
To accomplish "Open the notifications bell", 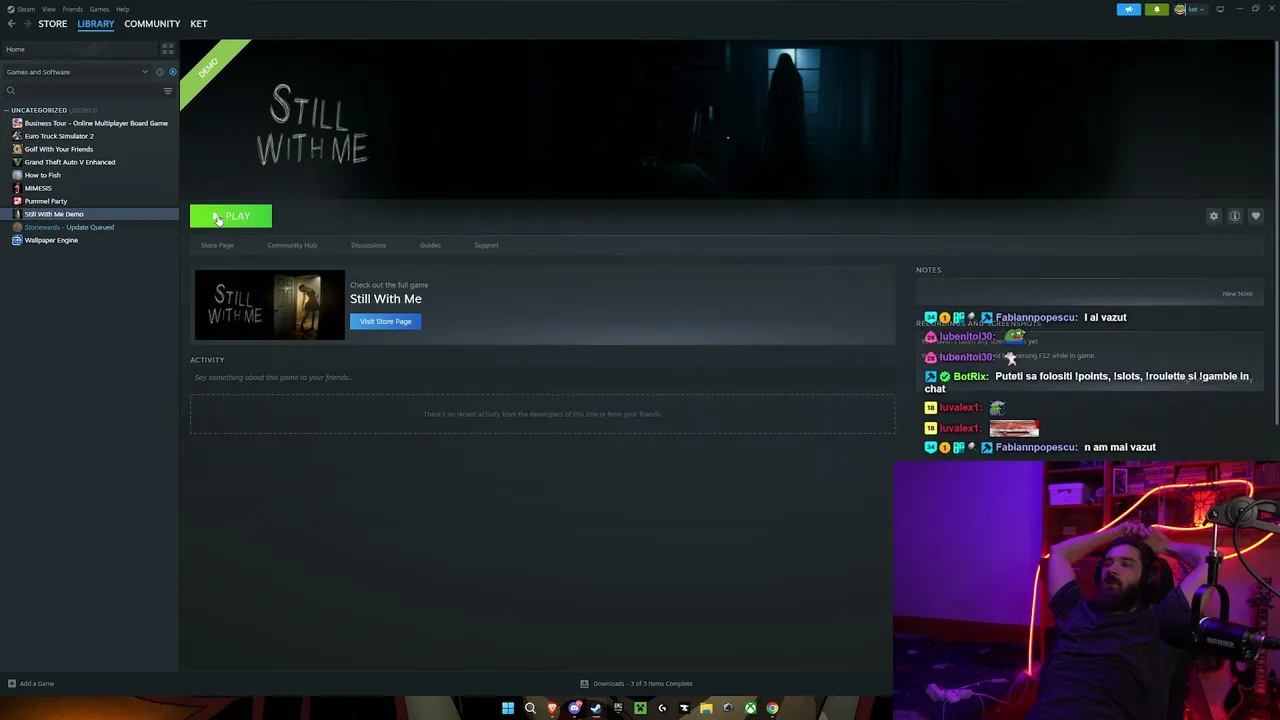I will pyautogui.click(x=1157, y=9).
